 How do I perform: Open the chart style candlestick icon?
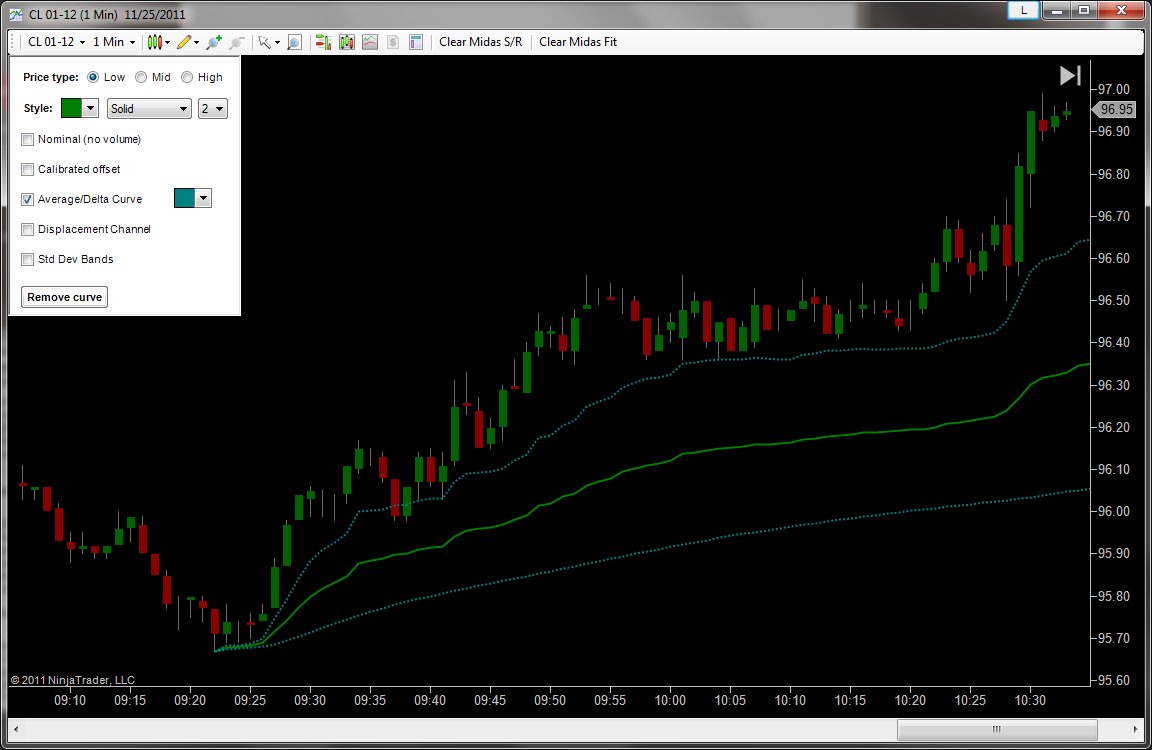(154, 42)
